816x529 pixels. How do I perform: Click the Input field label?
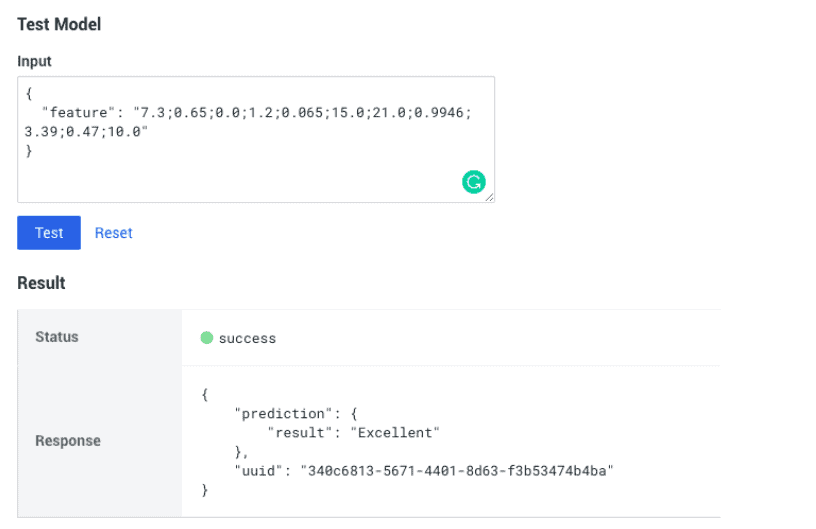coord(34,61)
